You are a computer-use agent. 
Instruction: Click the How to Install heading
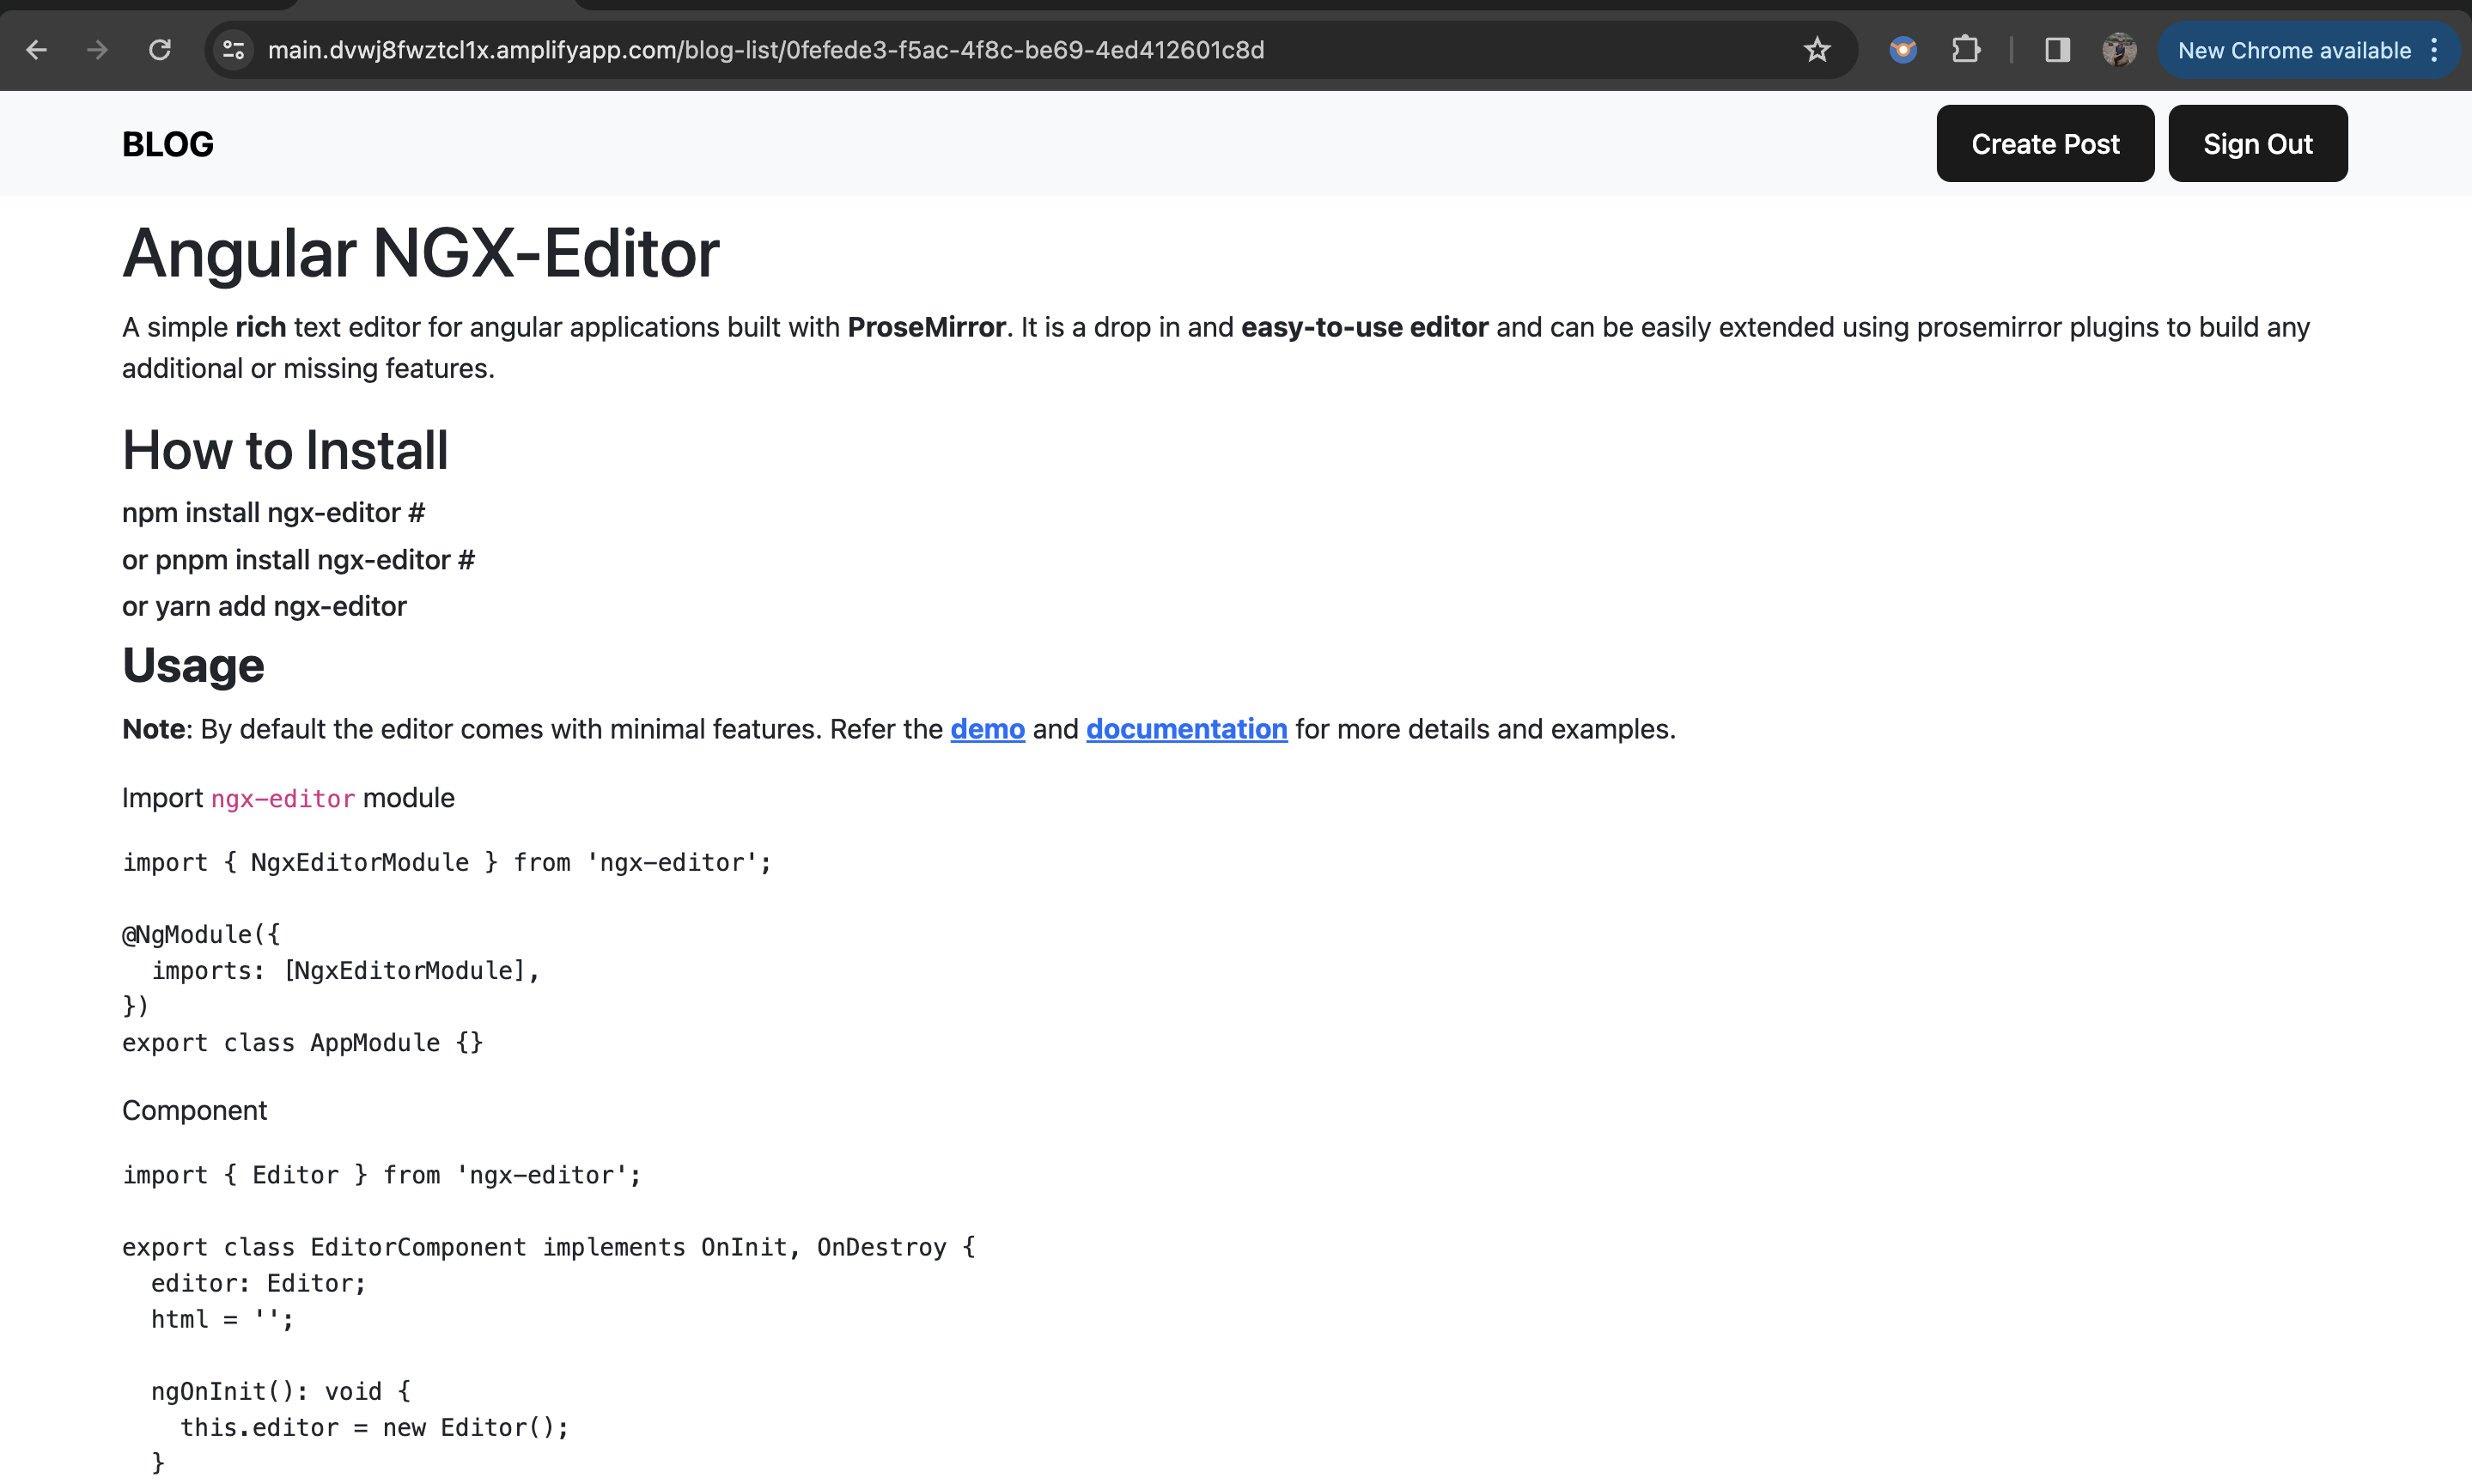click(x=285, y=450)
